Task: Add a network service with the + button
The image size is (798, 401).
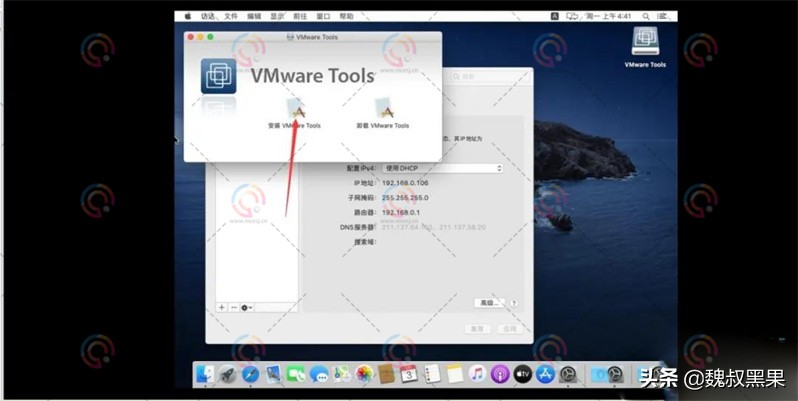Action: coord(221,307)
